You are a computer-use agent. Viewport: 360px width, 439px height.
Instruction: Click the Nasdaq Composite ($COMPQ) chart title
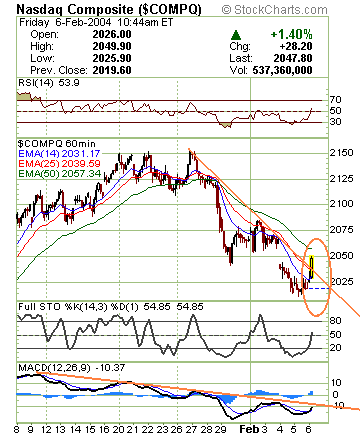pyautogui.click(x=109, y=9)
